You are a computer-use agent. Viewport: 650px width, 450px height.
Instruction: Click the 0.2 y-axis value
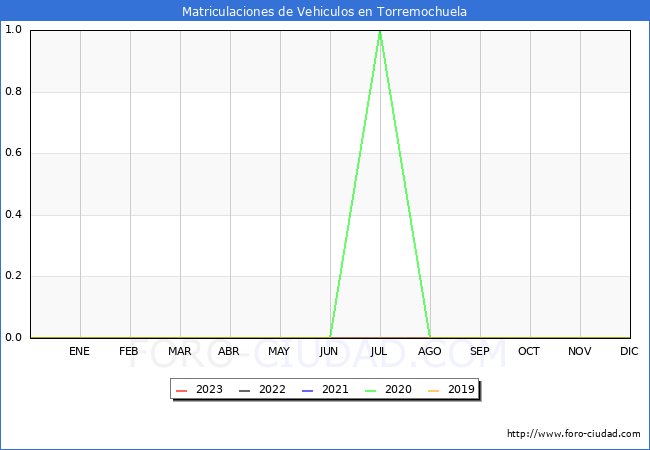coord(13,276)
